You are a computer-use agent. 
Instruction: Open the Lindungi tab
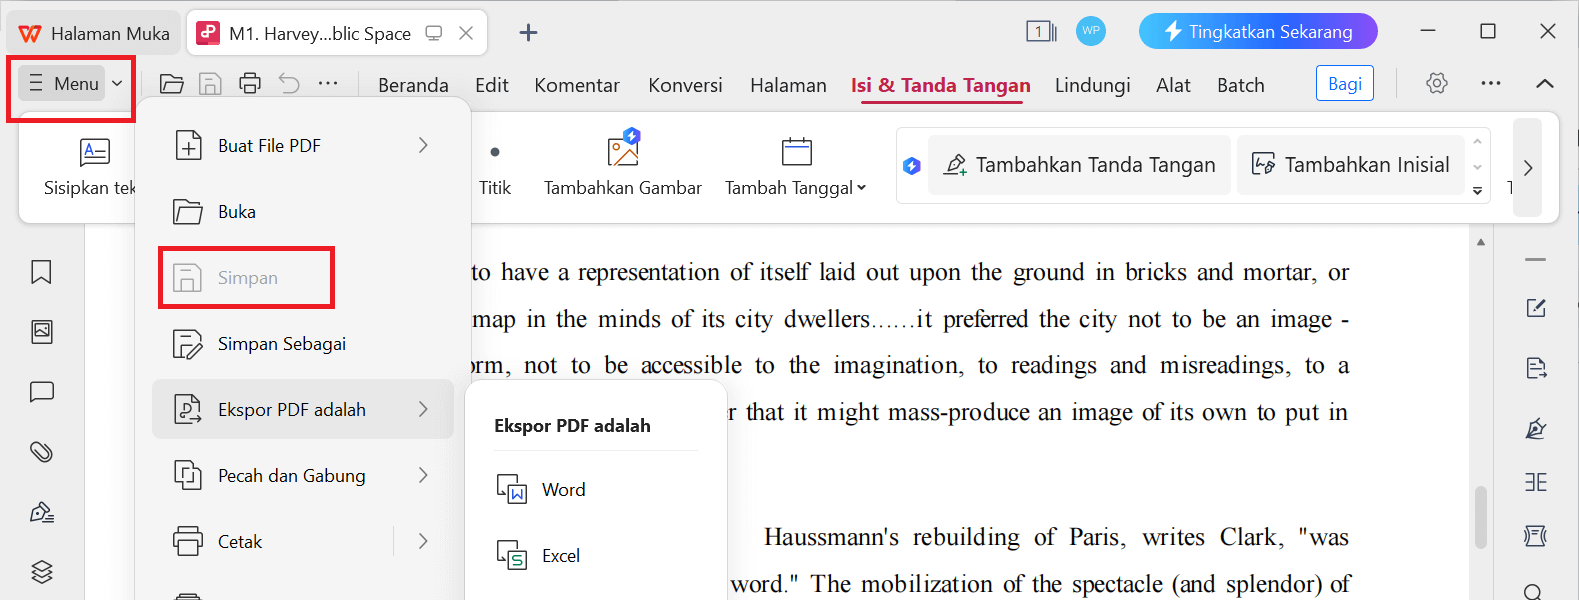[x=1092, y=85]
